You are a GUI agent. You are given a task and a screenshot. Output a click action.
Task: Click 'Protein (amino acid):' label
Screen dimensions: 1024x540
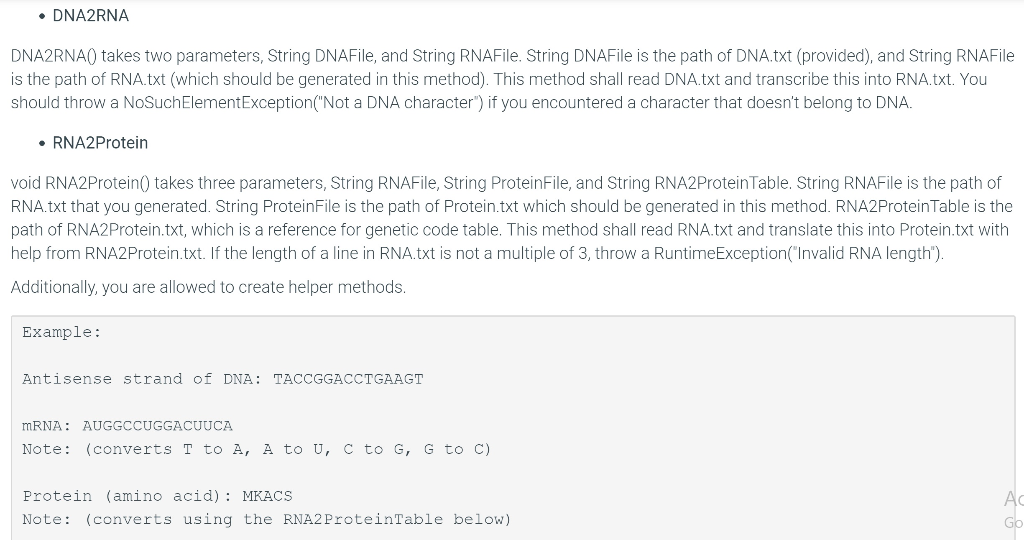(x=127, y=496)
